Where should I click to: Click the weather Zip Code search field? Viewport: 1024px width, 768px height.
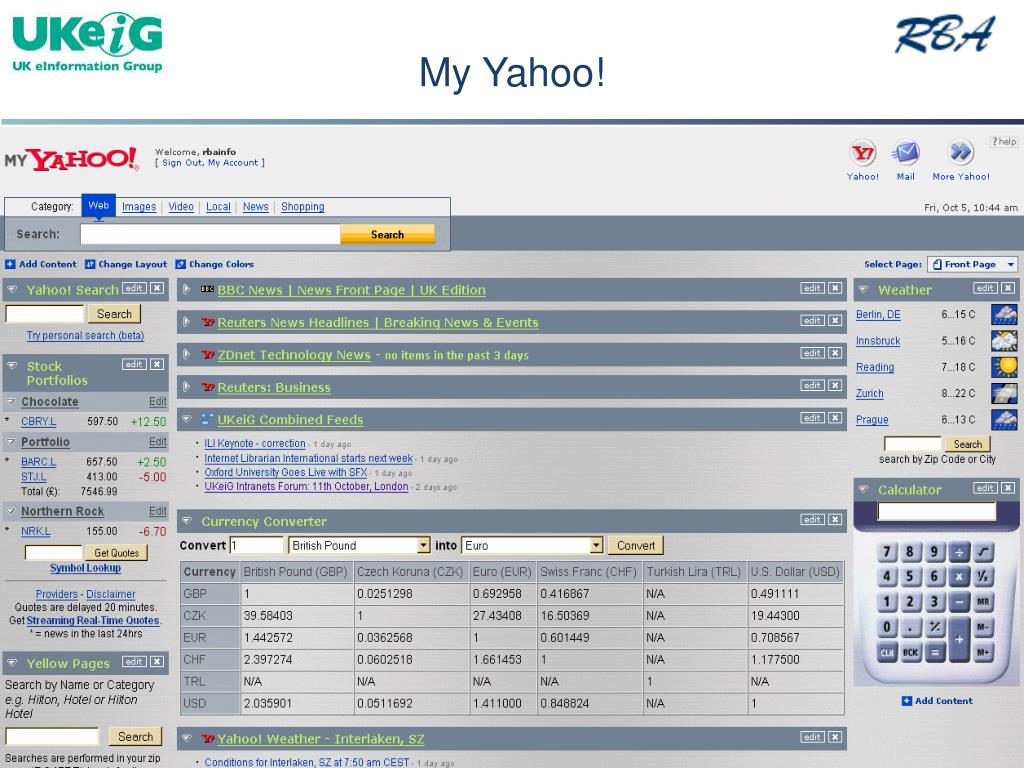pos(912,444)
